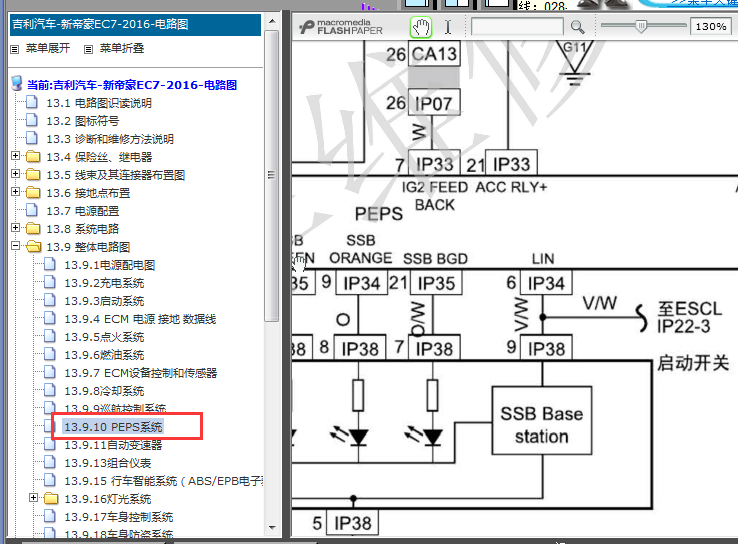This screenshot has height=544, width=738.
Task: Select the text selection cursor tool
Action: click(x=448, y=27)
